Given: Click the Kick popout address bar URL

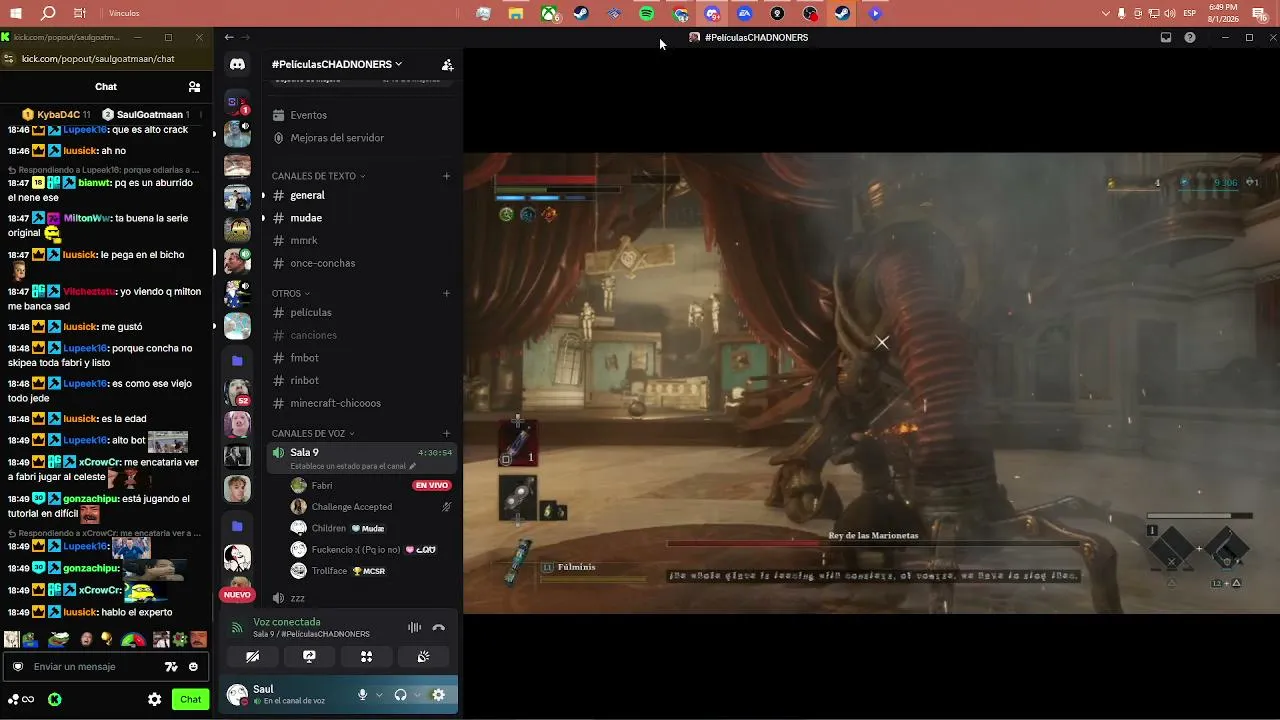Looking at the screenshot, I should 98,59.
